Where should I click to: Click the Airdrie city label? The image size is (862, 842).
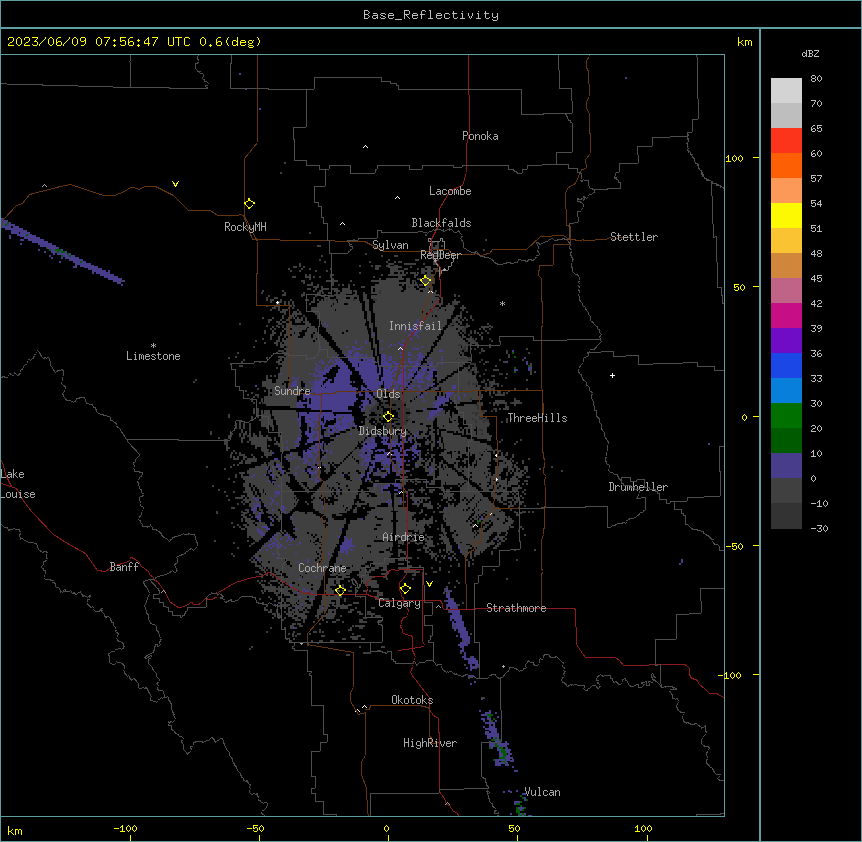point(403,537)
